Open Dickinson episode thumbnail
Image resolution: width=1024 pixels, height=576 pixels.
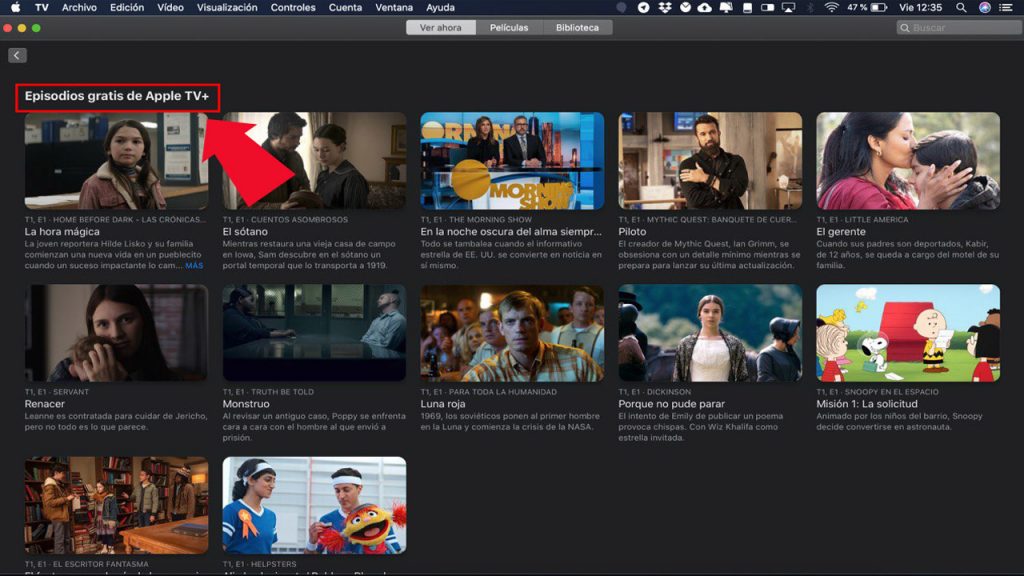(x=710, y=333)
